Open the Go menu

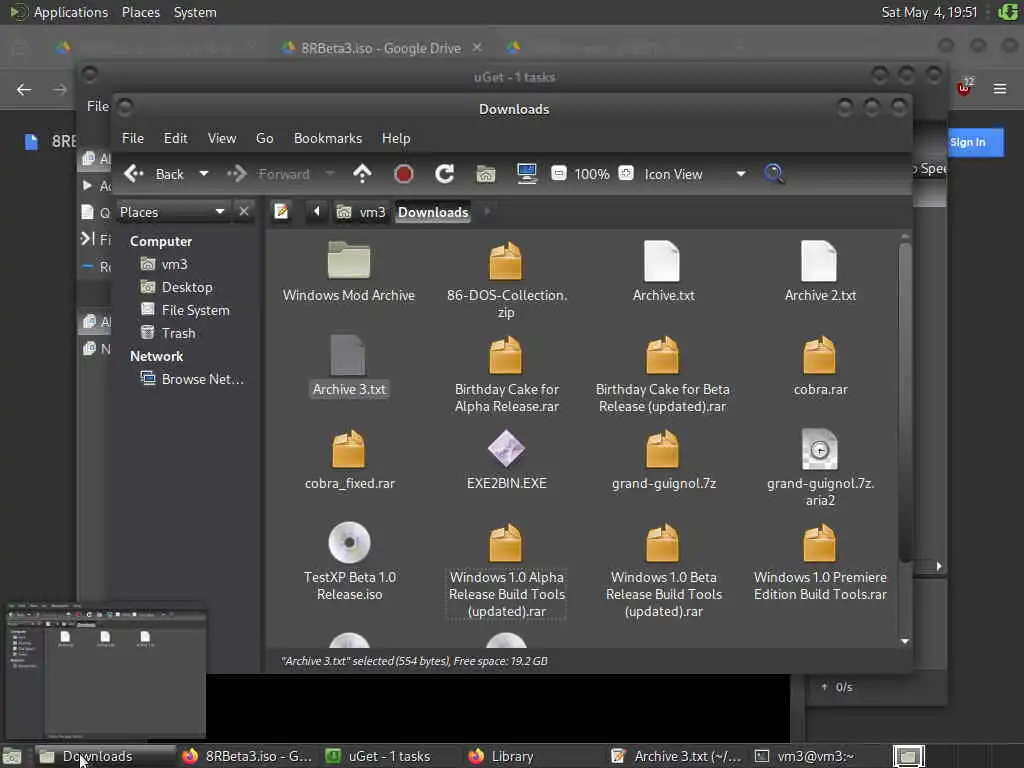pyautogui.click(x=264, y=138)
